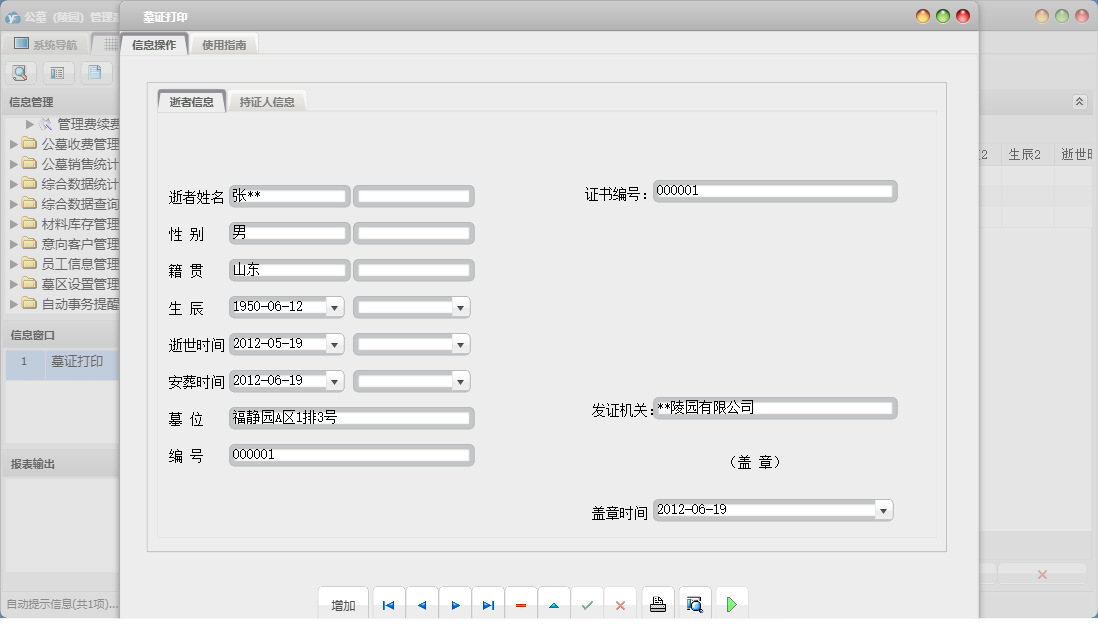The height and width of the screenshot is (625, 1098).
Task: Click the 增加 button
Action: (343, 605)
